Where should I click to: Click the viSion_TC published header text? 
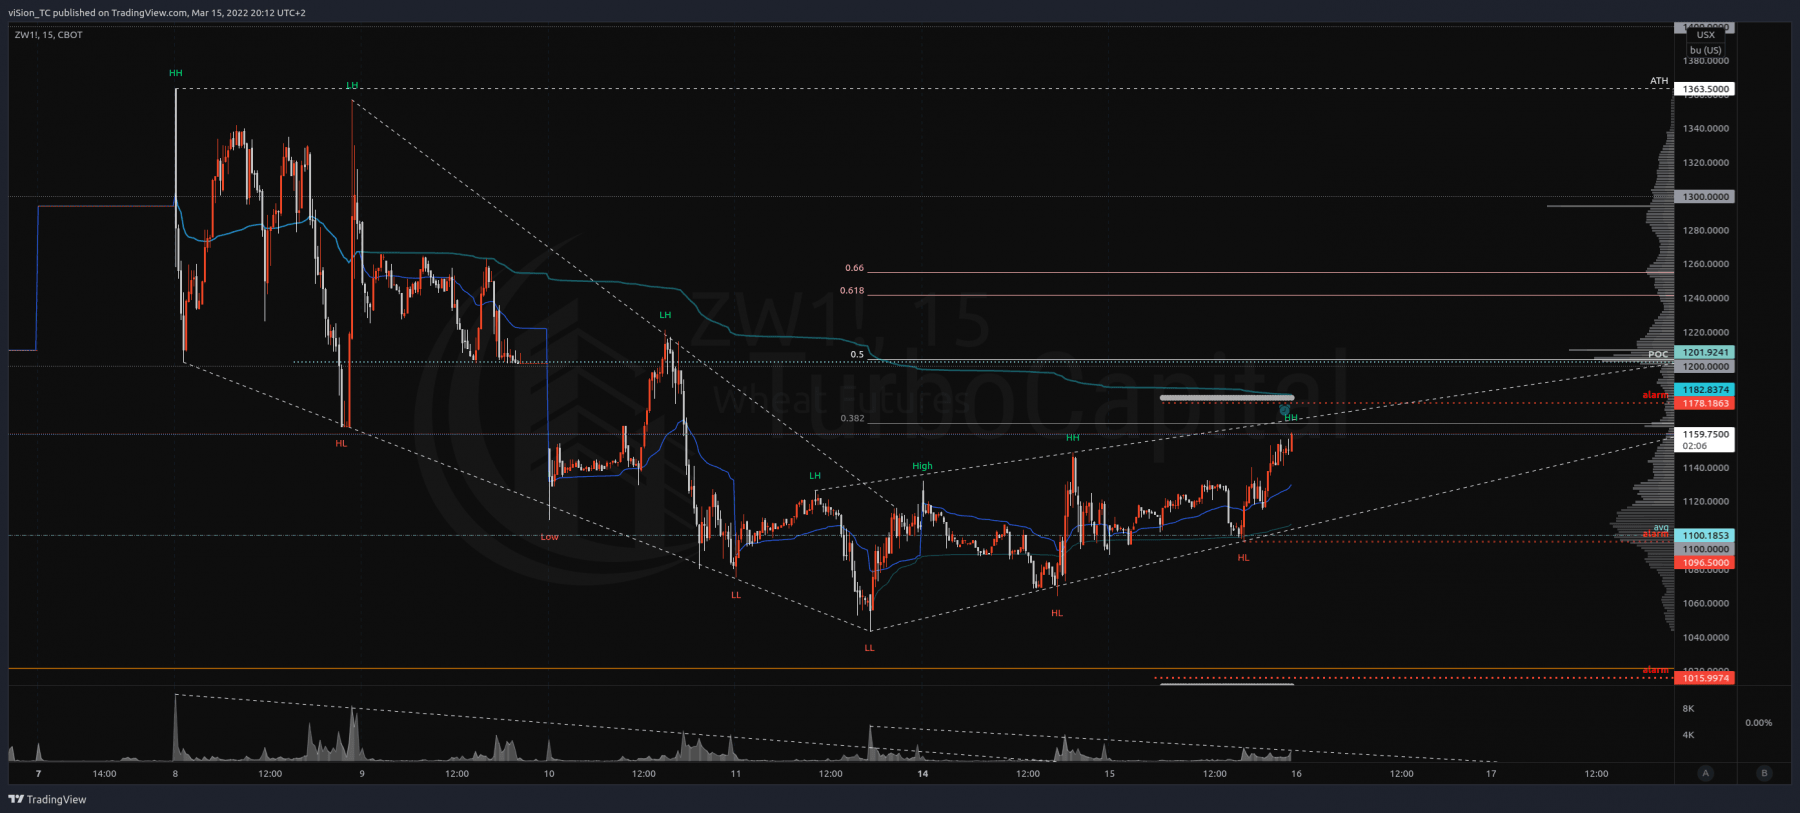tap(157, 12)
